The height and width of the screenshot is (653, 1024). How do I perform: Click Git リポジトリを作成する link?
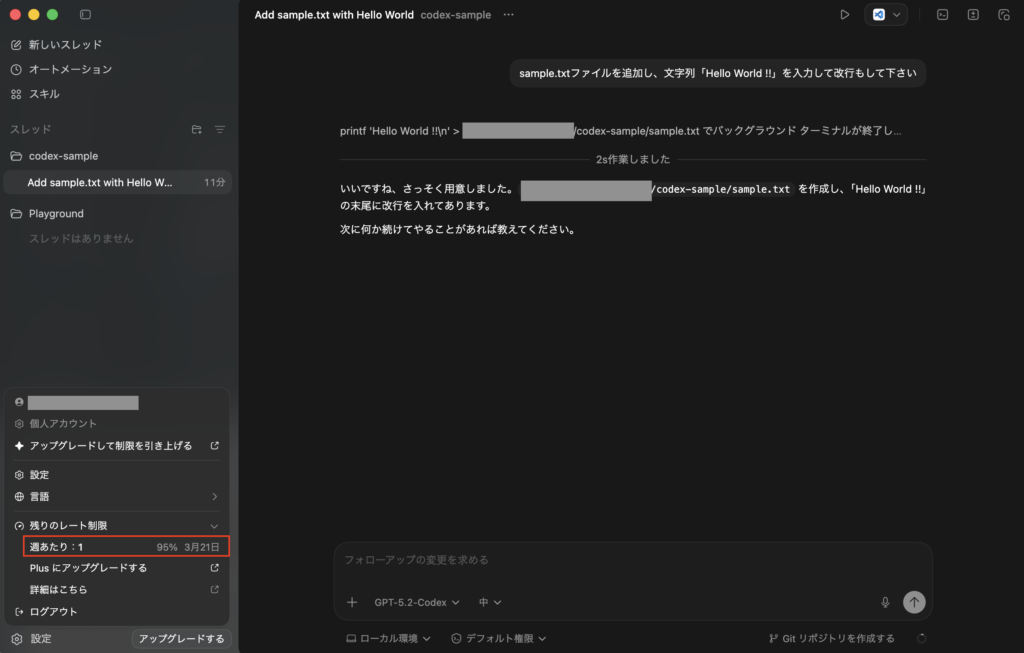[831, 638]
